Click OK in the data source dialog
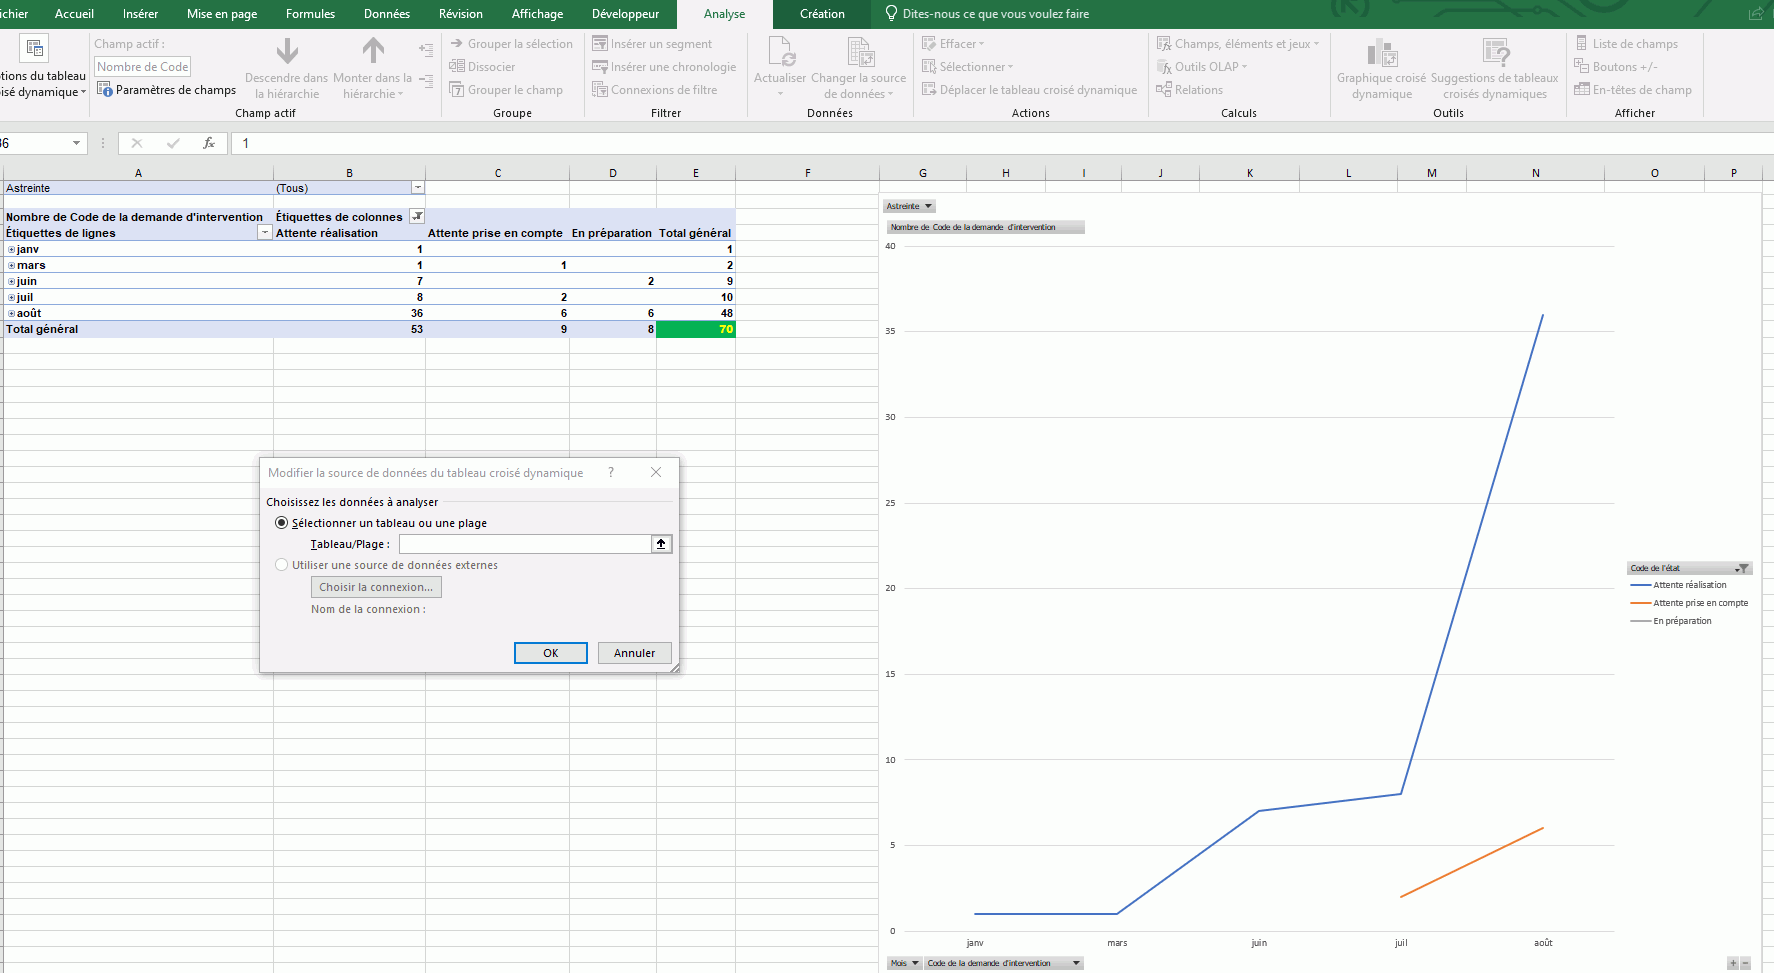This screenshot has height=973, width=1774. pyautogui.click(x=550, y=653)
